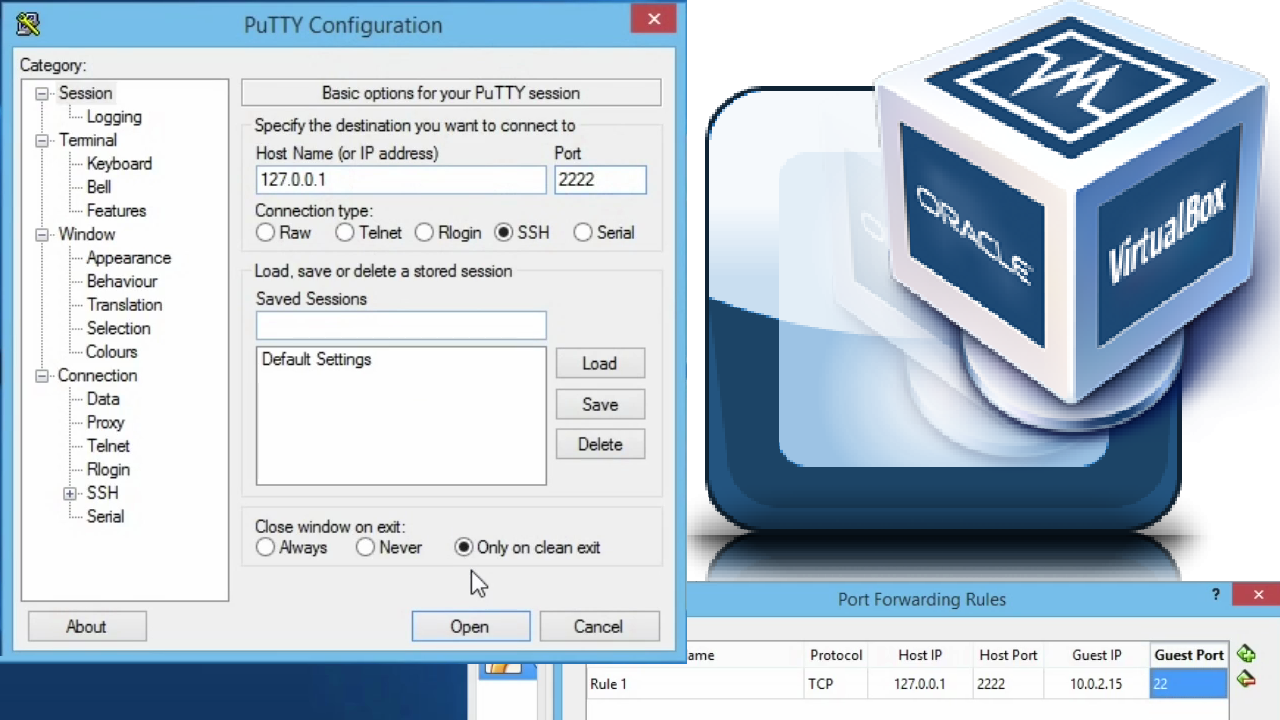Click the Host Name input field
The width and height of the screenshot is (1280, 720).
coord(401,180)
